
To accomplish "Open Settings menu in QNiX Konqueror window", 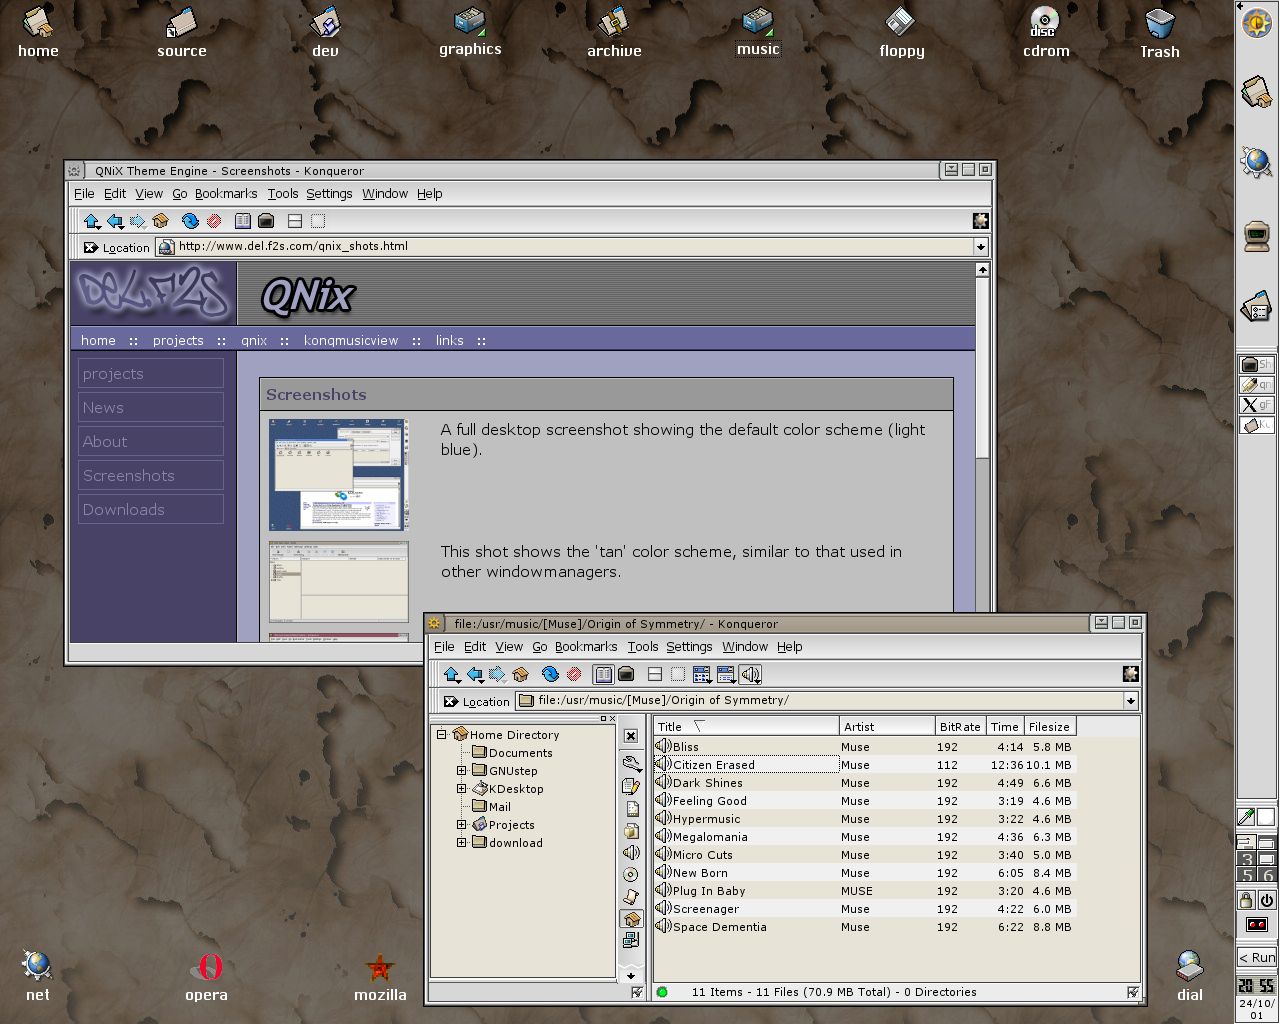I will point(329,194).
